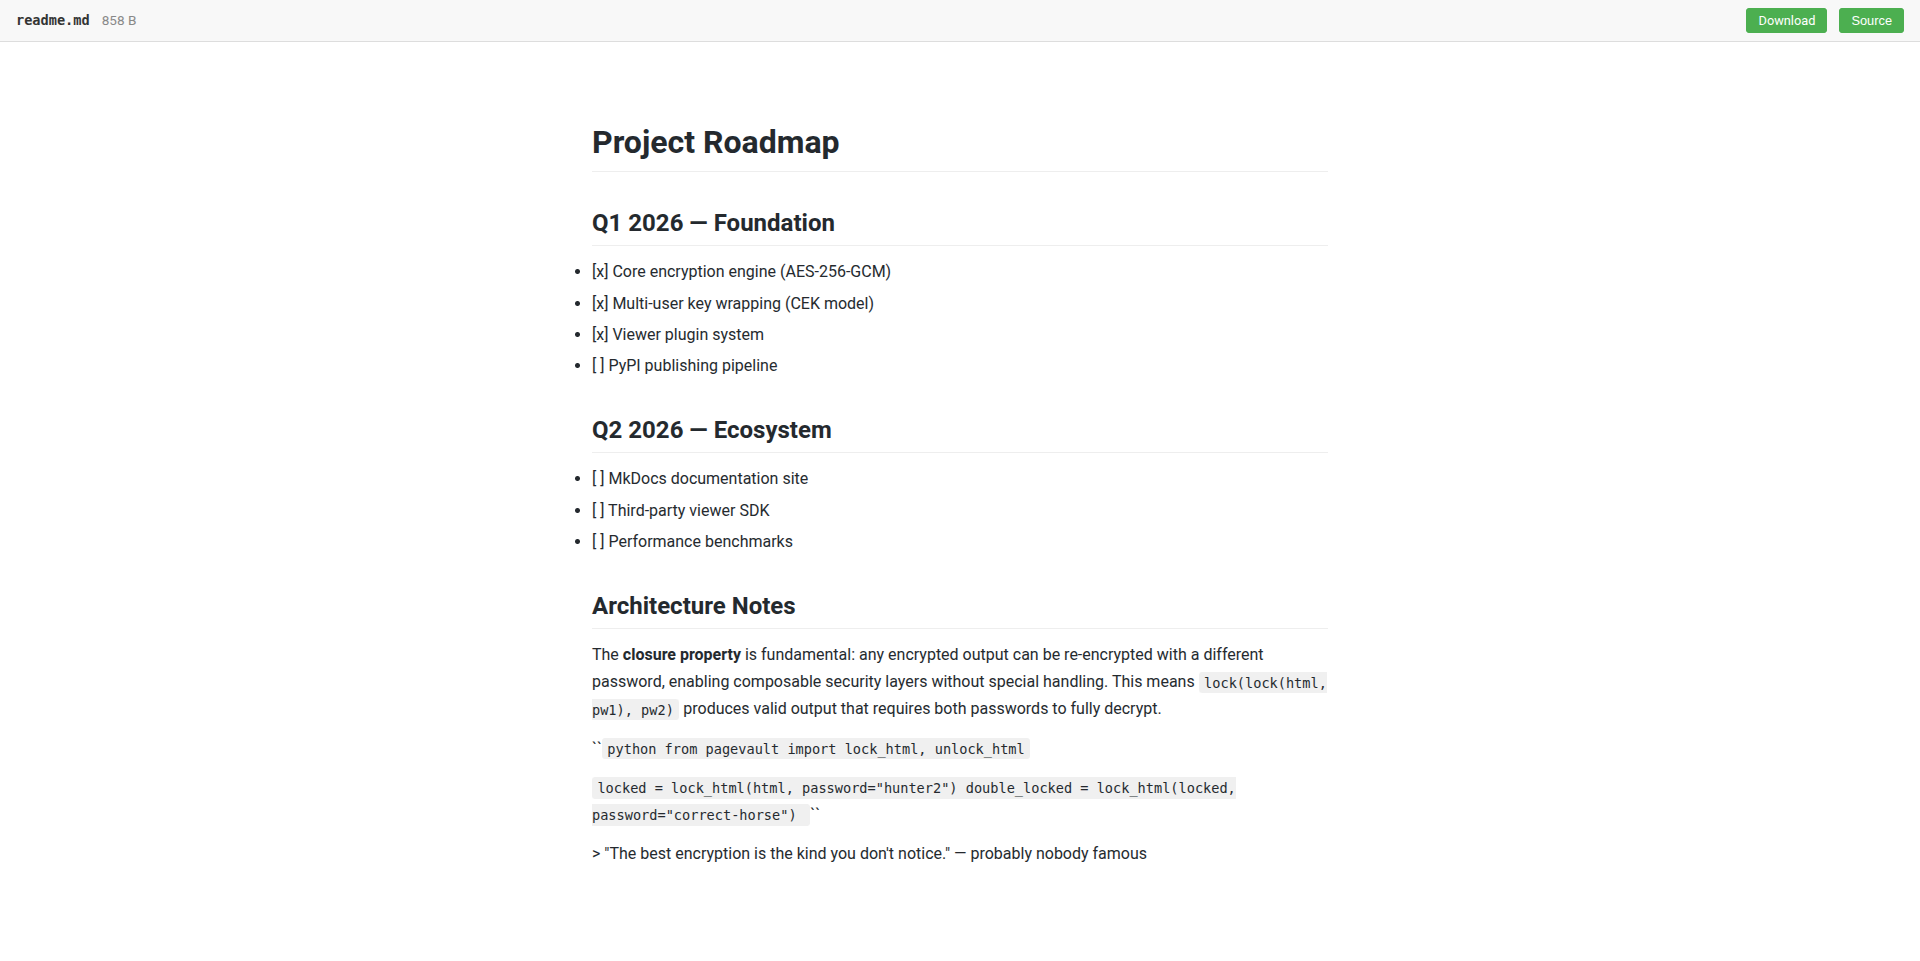Image resolution: width=1920 pixels, height=961 pixels.
Task: Click the Architecture Notes heading
Action: click(693, 605)
